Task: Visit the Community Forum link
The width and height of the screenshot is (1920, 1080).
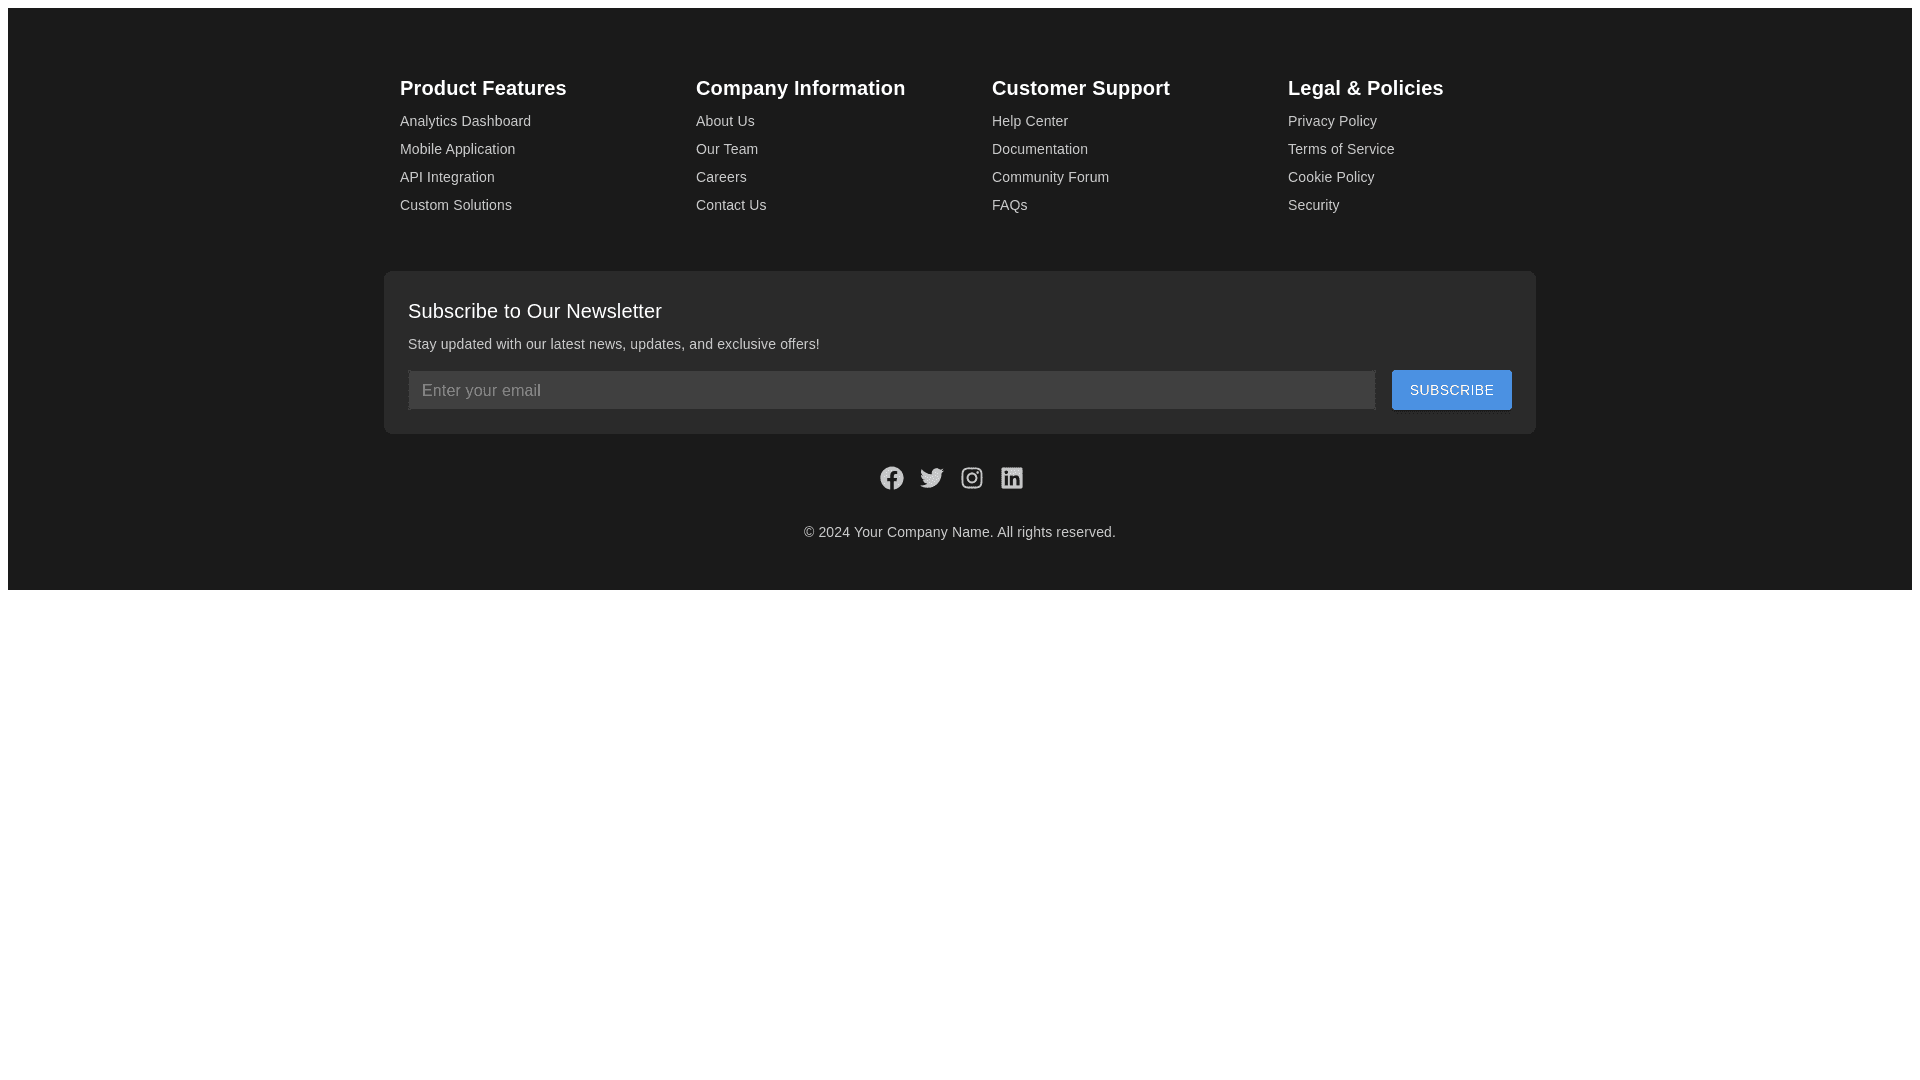Action: click(1050, 177)
